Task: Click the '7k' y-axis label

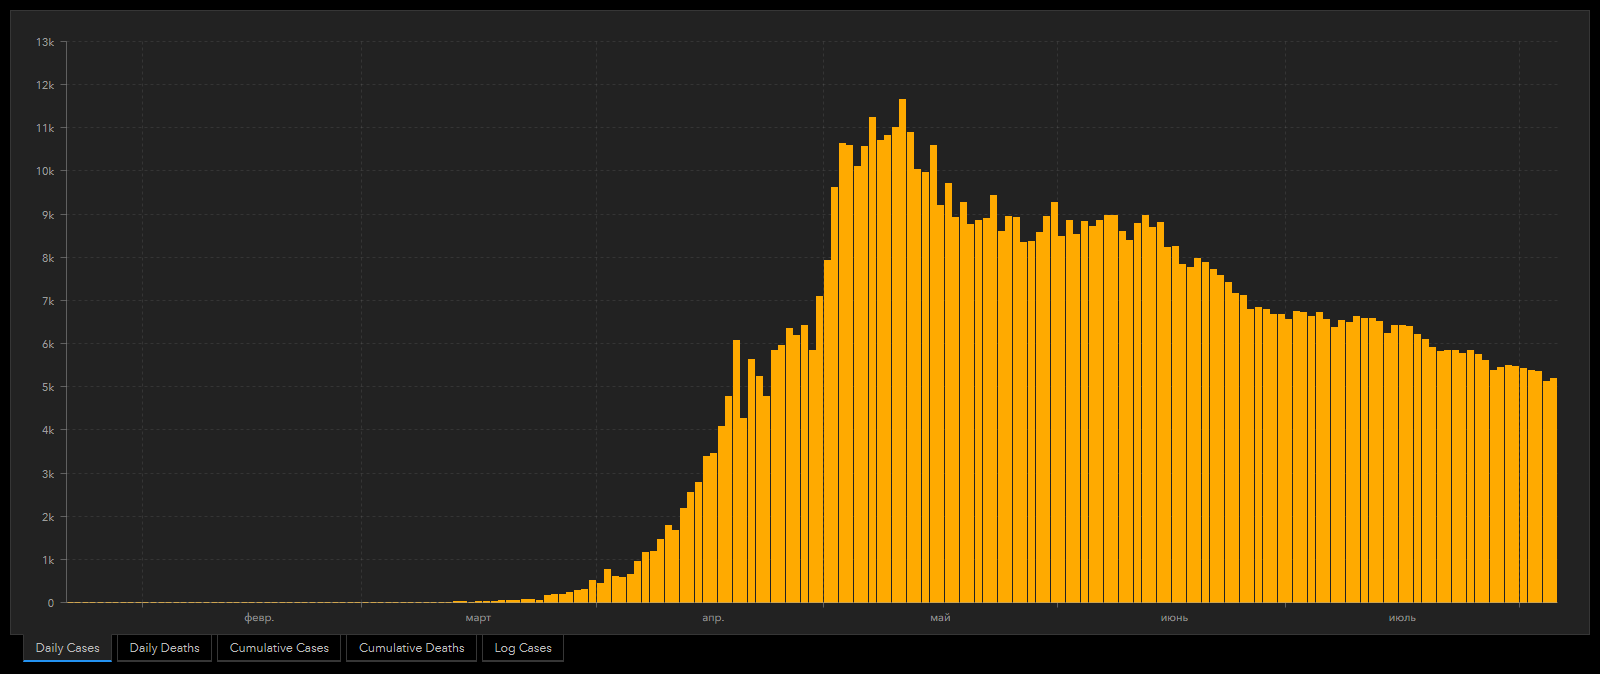Action: [48, 301]
